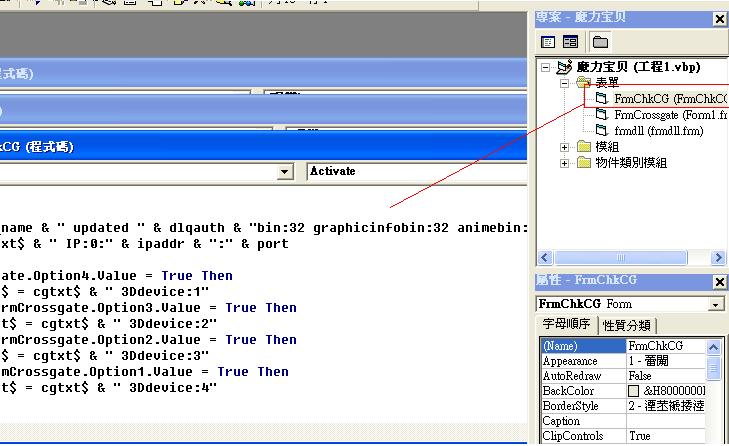Select the (Name) property row
729x446 pixels.
pos(623,346)
